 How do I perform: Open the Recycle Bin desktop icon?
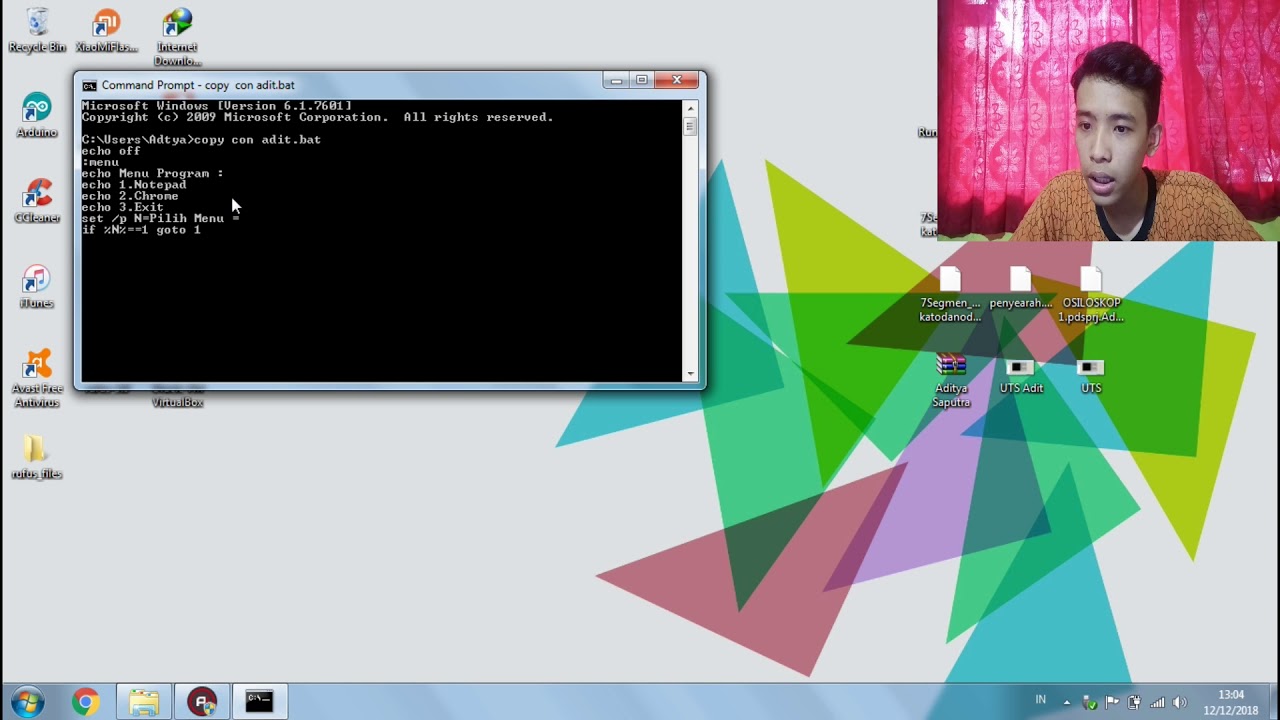[x=37, y=30]
